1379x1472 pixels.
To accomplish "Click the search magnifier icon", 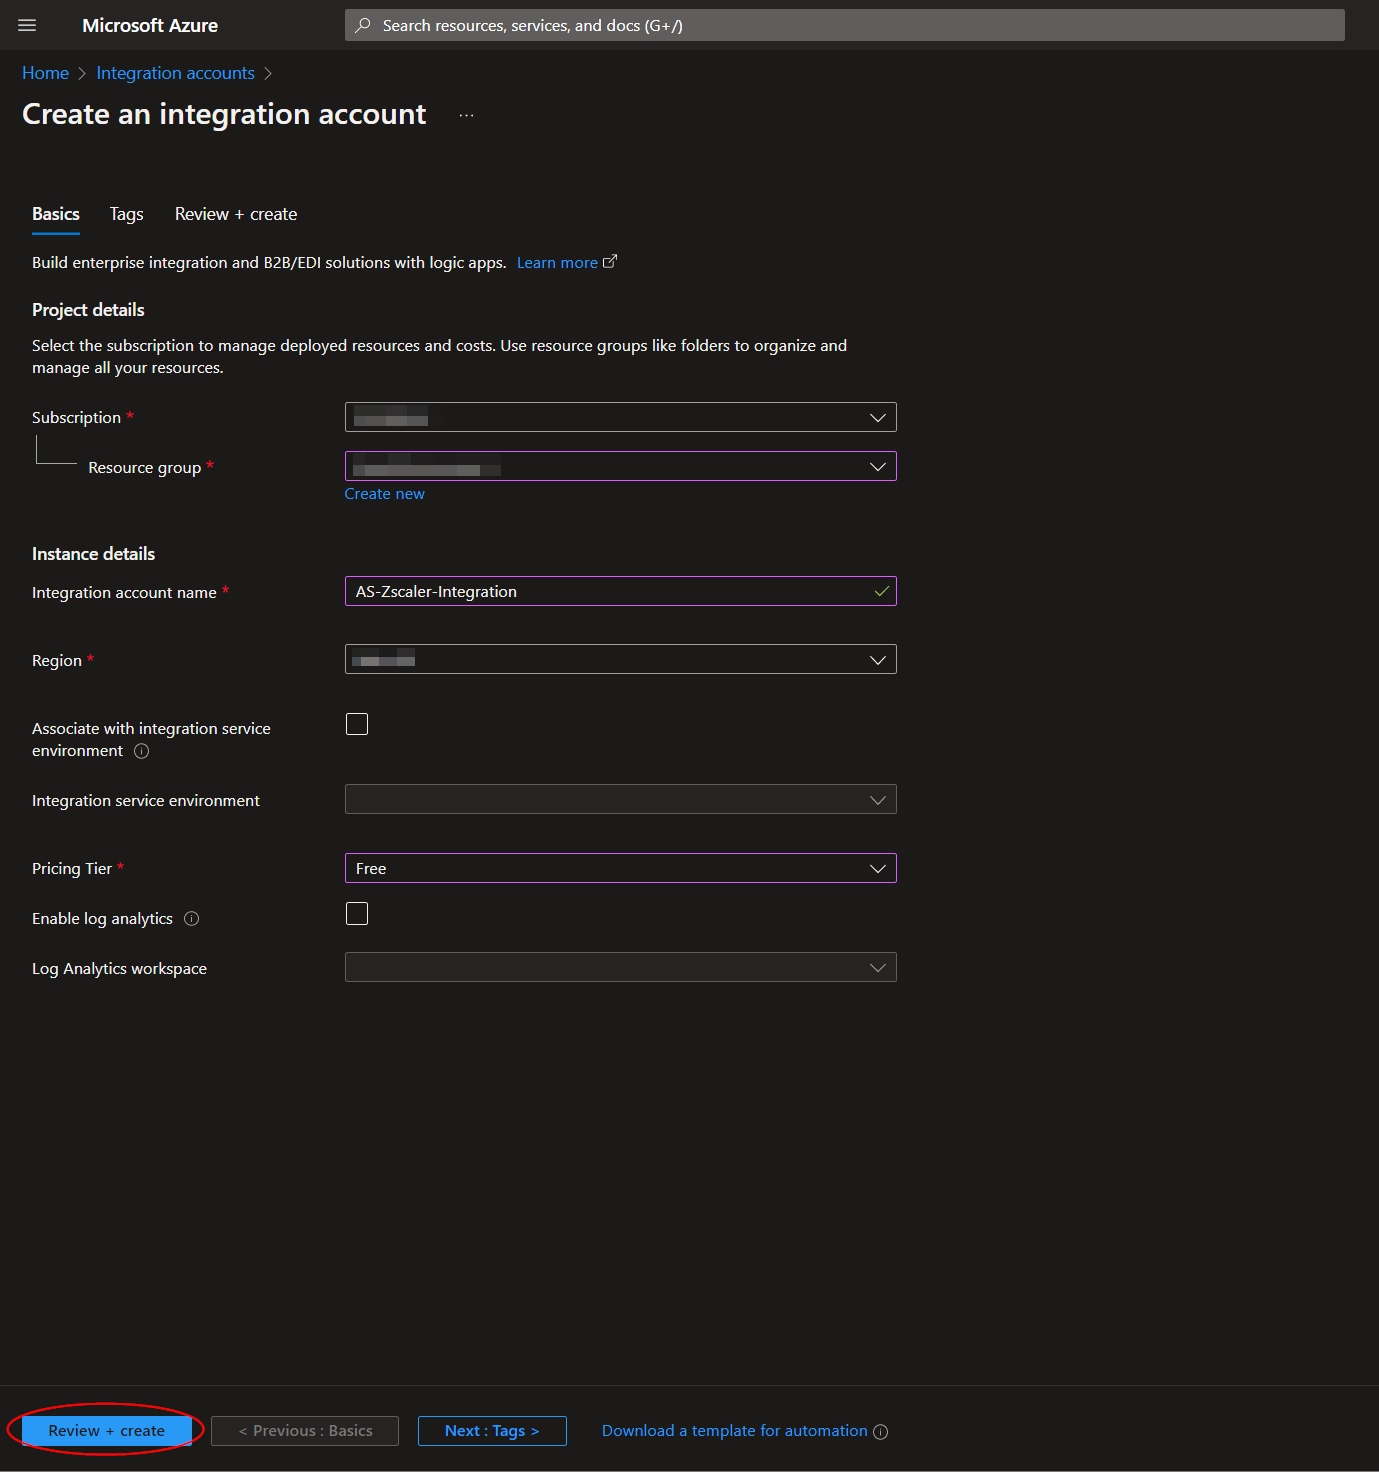I will tap(363, 25).
